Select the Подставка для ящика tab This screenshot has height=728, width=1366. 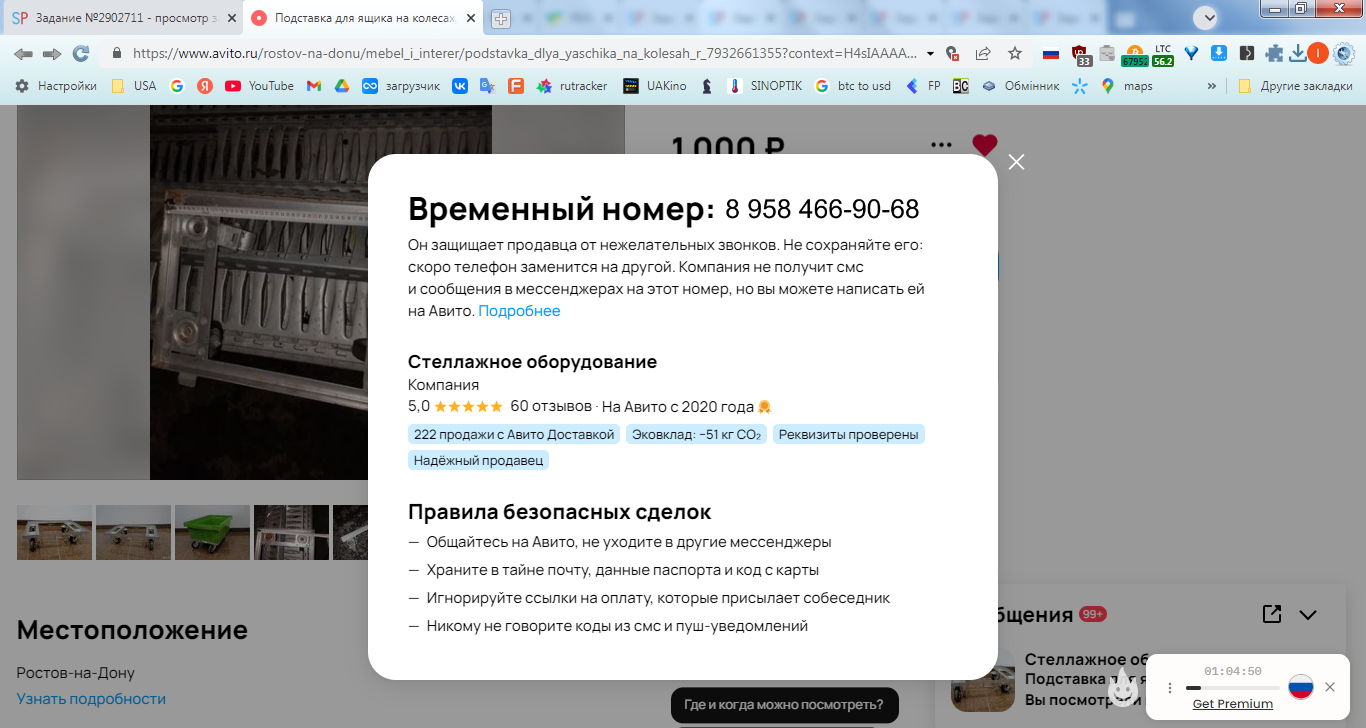pos(364,18)
